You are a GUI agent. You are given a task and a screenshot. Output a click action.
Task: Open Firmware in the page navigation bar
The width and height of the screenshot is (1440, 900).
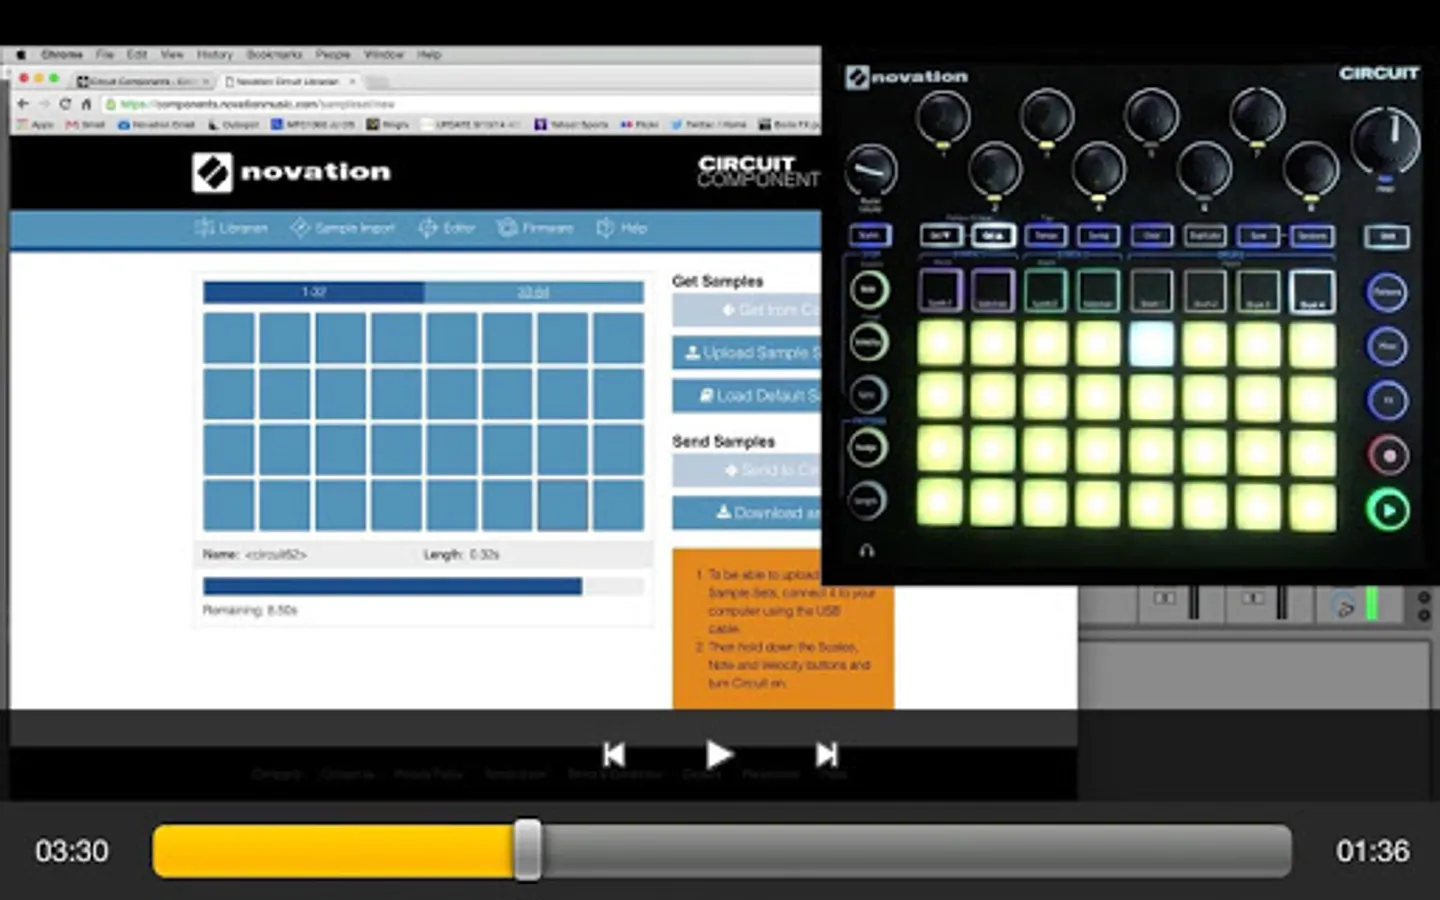(536, 228)
